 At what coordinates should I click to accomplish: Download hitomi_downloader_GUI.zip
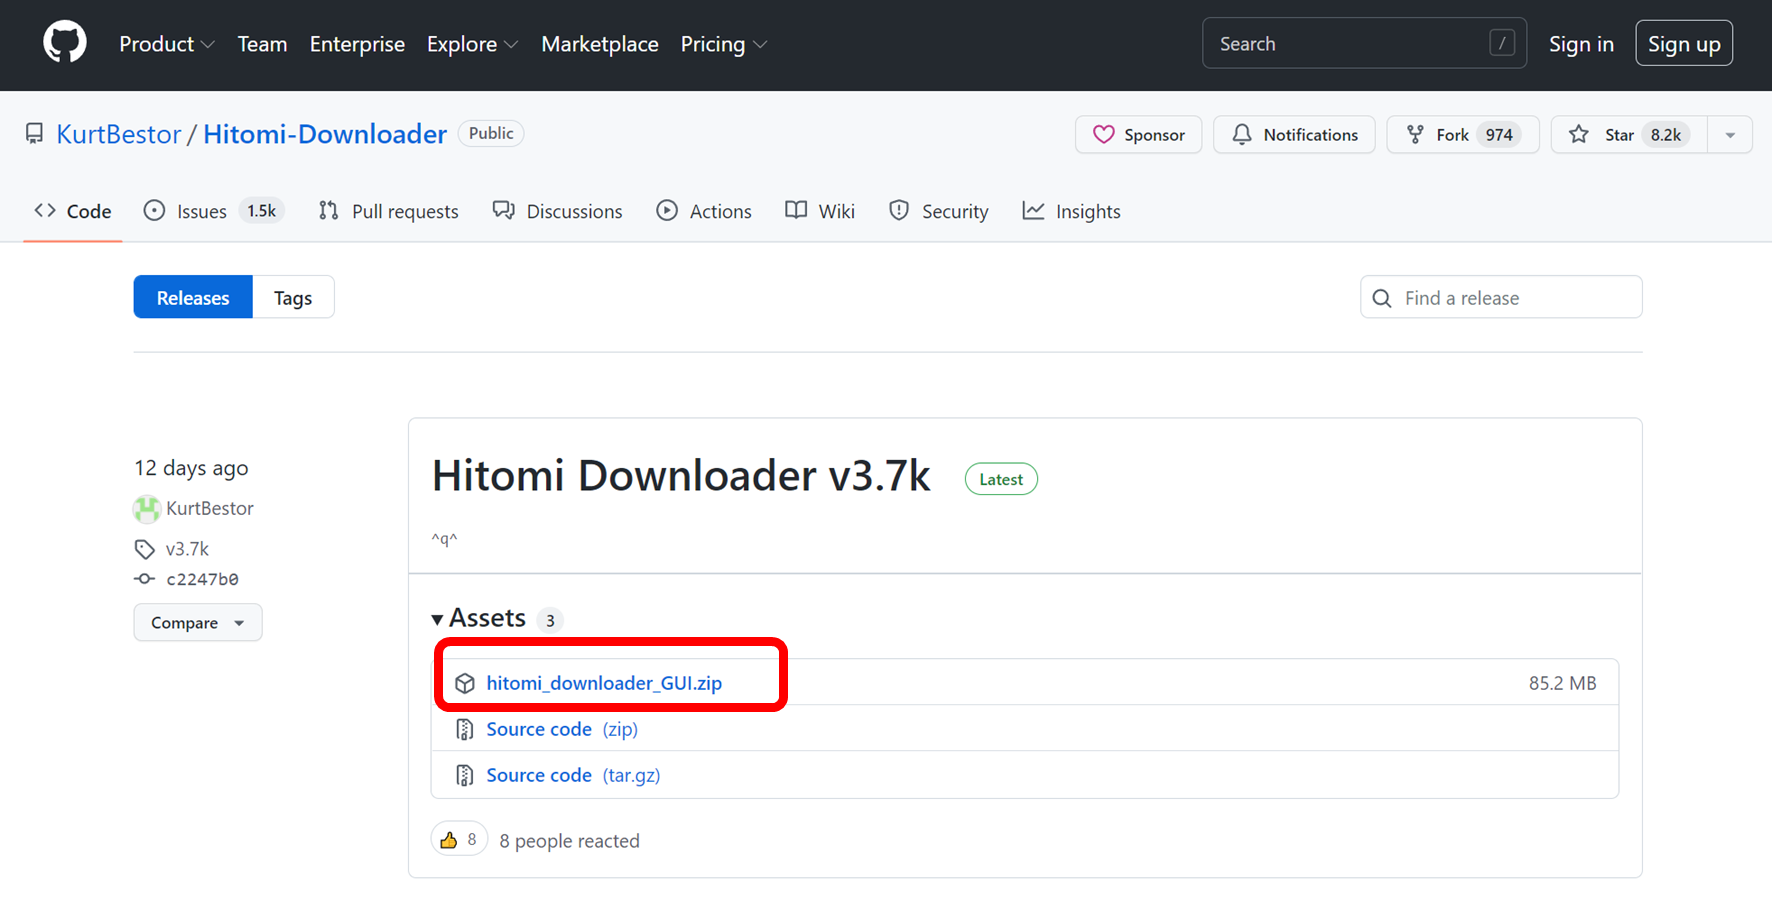(604, 683)
